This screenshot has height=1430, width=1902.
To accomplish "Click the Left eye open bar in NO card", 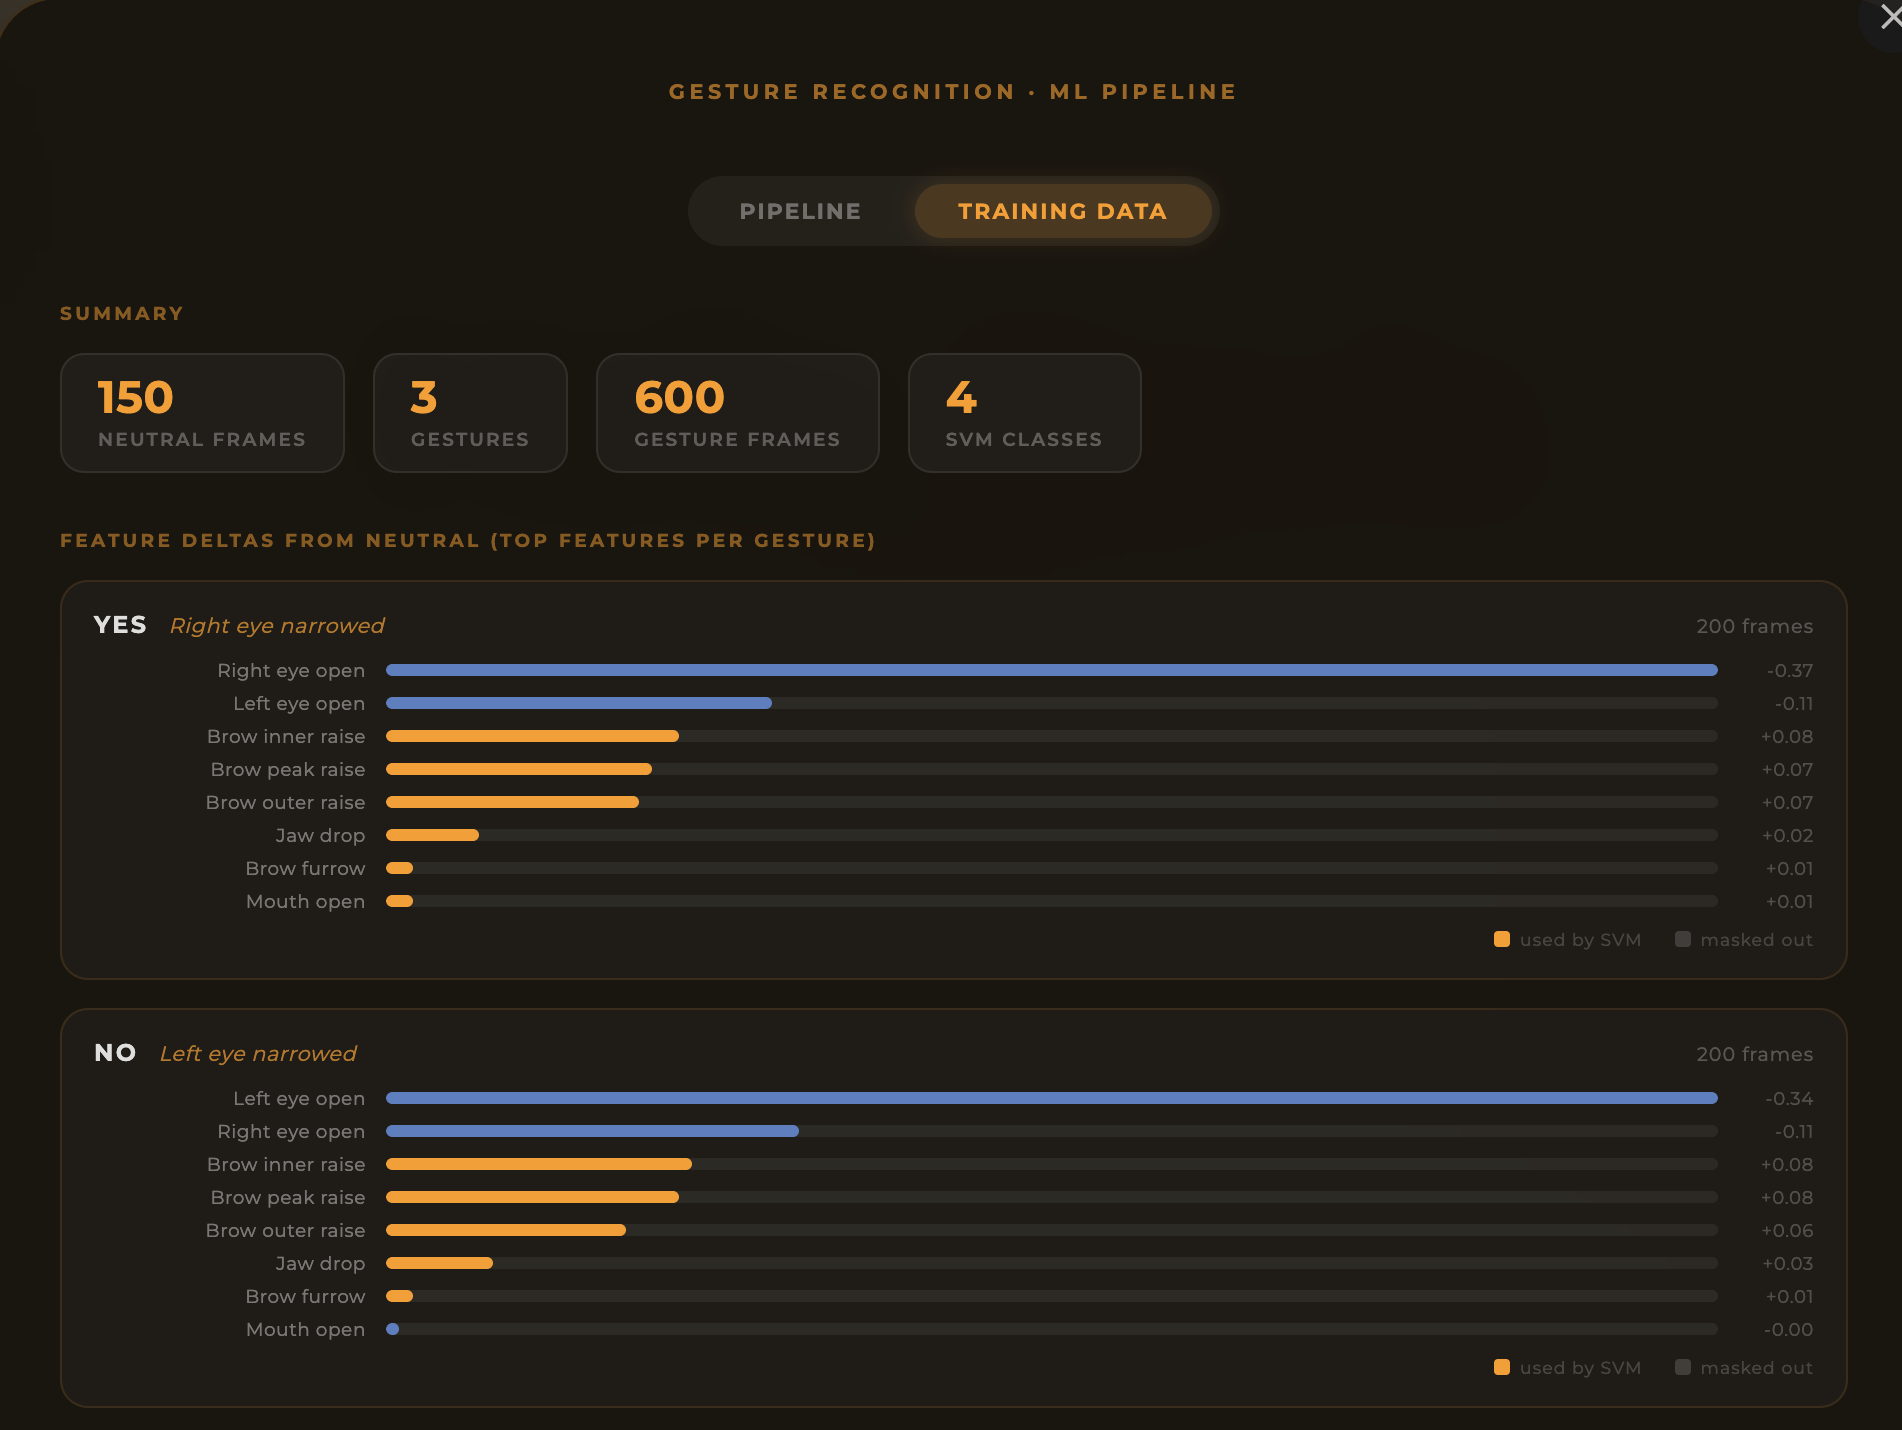I will [x=1052, y=1098].
